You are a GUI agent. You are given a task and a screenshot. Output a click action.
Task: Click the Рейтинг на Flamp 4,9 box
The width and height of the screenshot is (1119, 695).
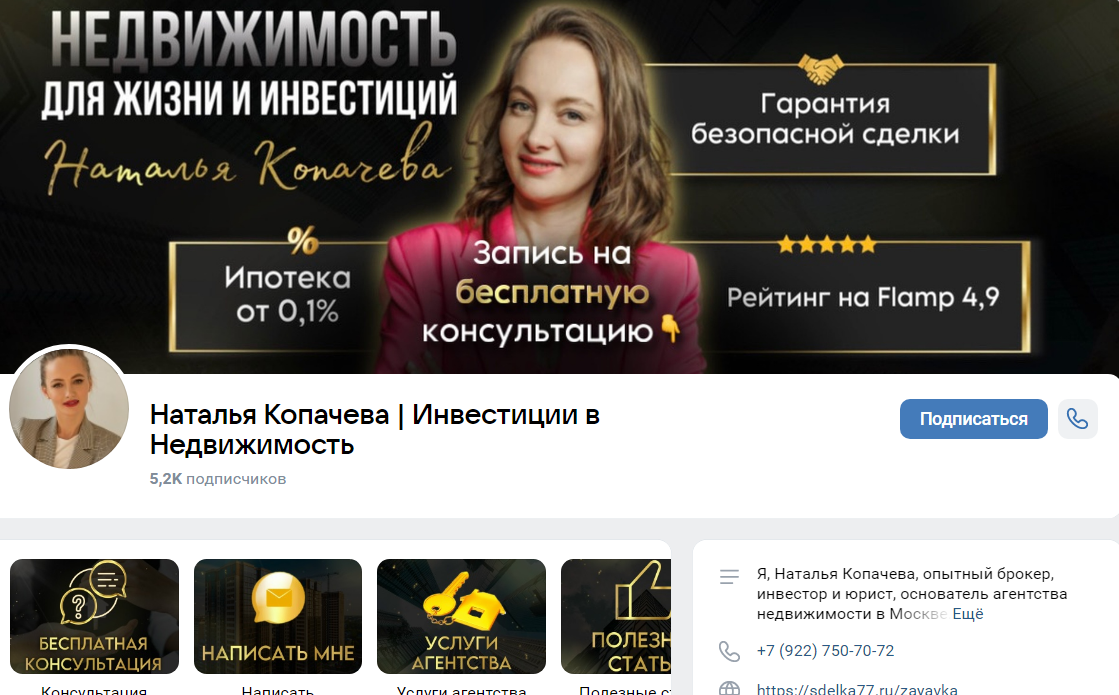click(863, 296)
